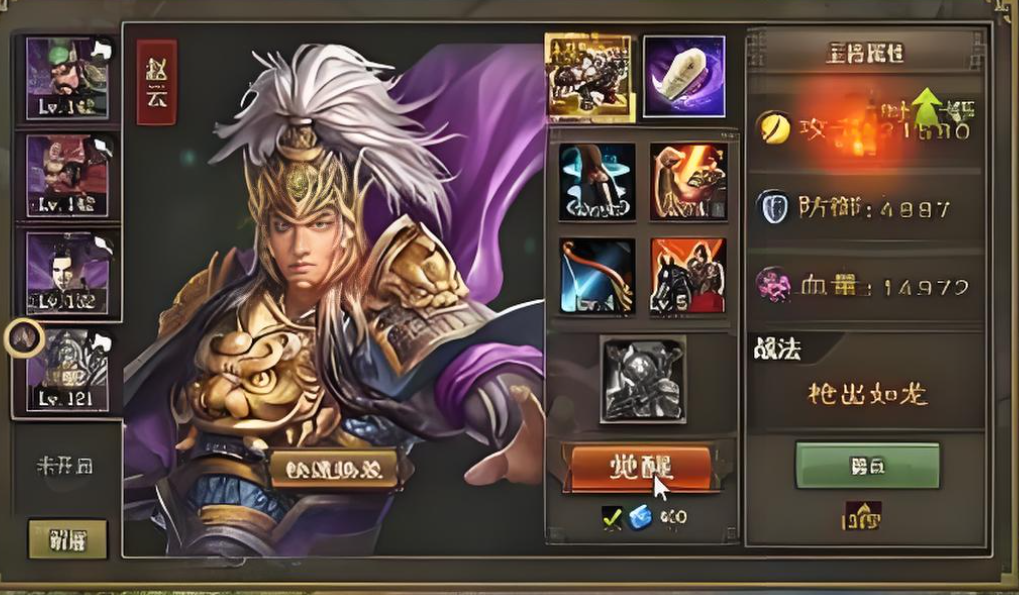Click the button at bottom of hero sidebar
This screenshot has height=595, width=1019.
point(68,539)
